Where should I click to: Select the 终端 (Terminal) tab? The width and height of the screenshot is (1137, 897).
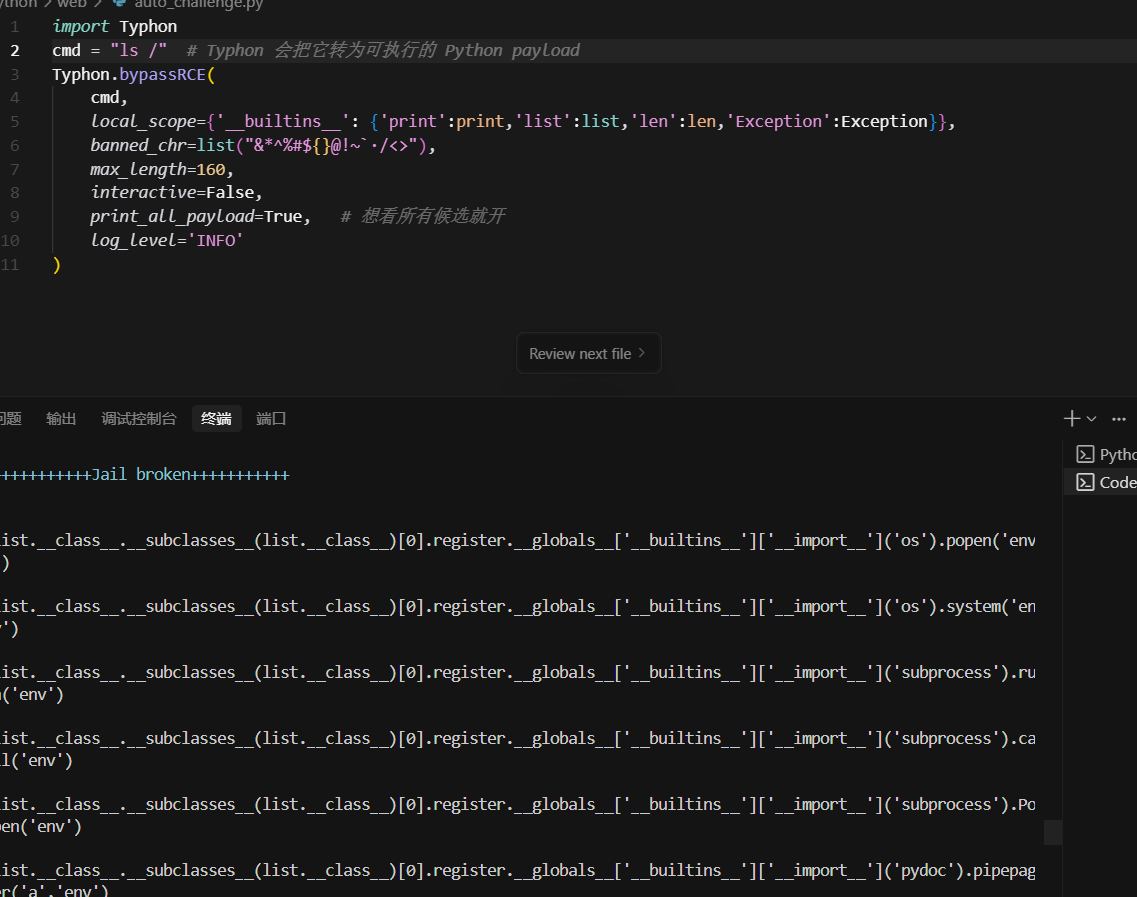(x=216, y=419)
